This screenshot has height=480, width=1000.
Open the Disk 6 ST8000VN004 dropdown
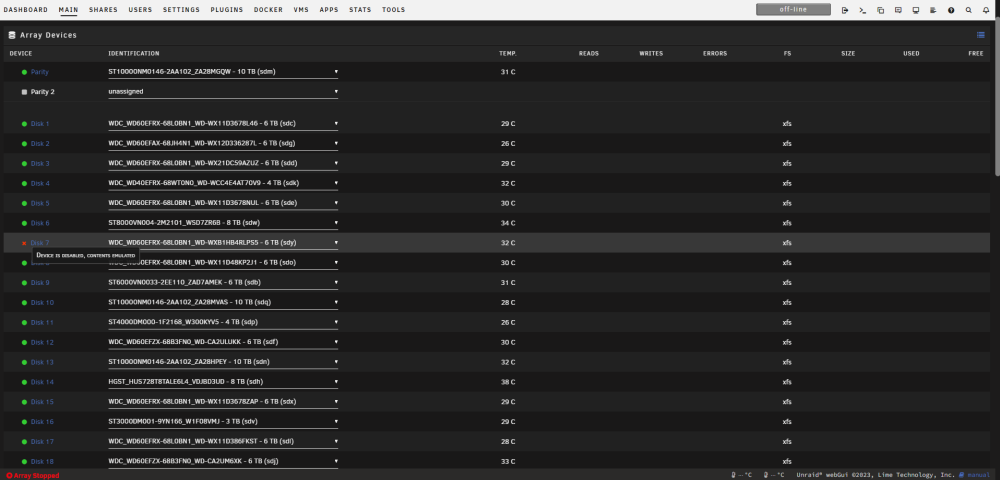click(223, 223)
